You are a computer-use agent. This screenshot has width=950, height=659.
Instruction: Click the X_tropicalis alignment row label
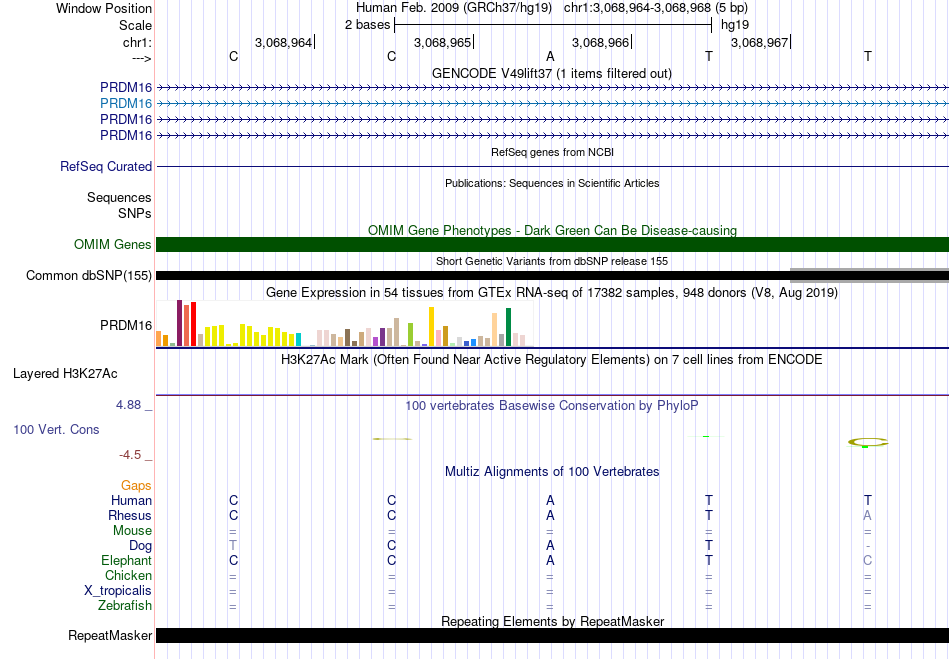click(x=118, y=591)
